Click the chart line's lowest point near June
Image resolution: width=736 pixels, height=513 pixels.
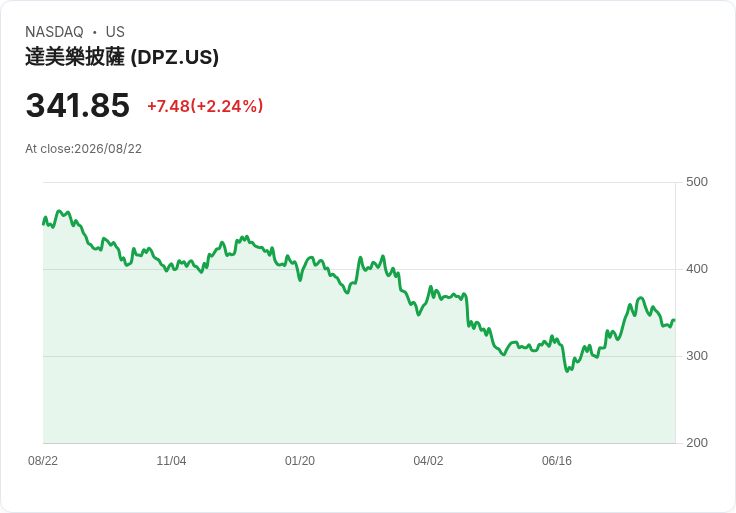pyautogui.click(x=567, y=371)
